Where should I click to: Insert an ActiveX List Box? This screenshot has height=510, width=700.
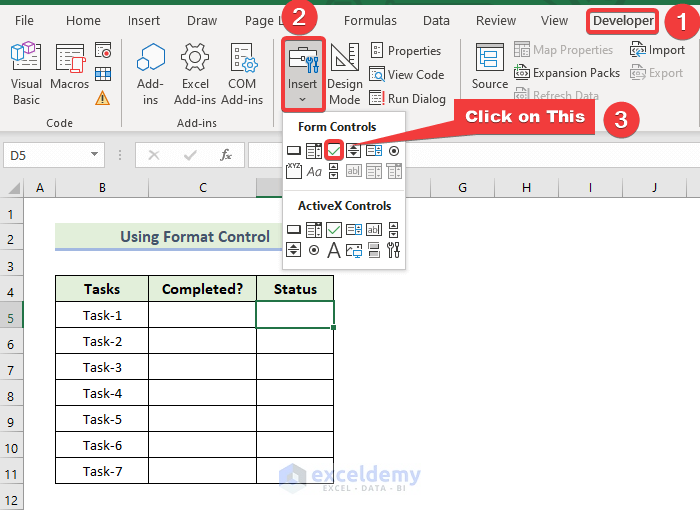pyautogui.click(x=354, y=230)
